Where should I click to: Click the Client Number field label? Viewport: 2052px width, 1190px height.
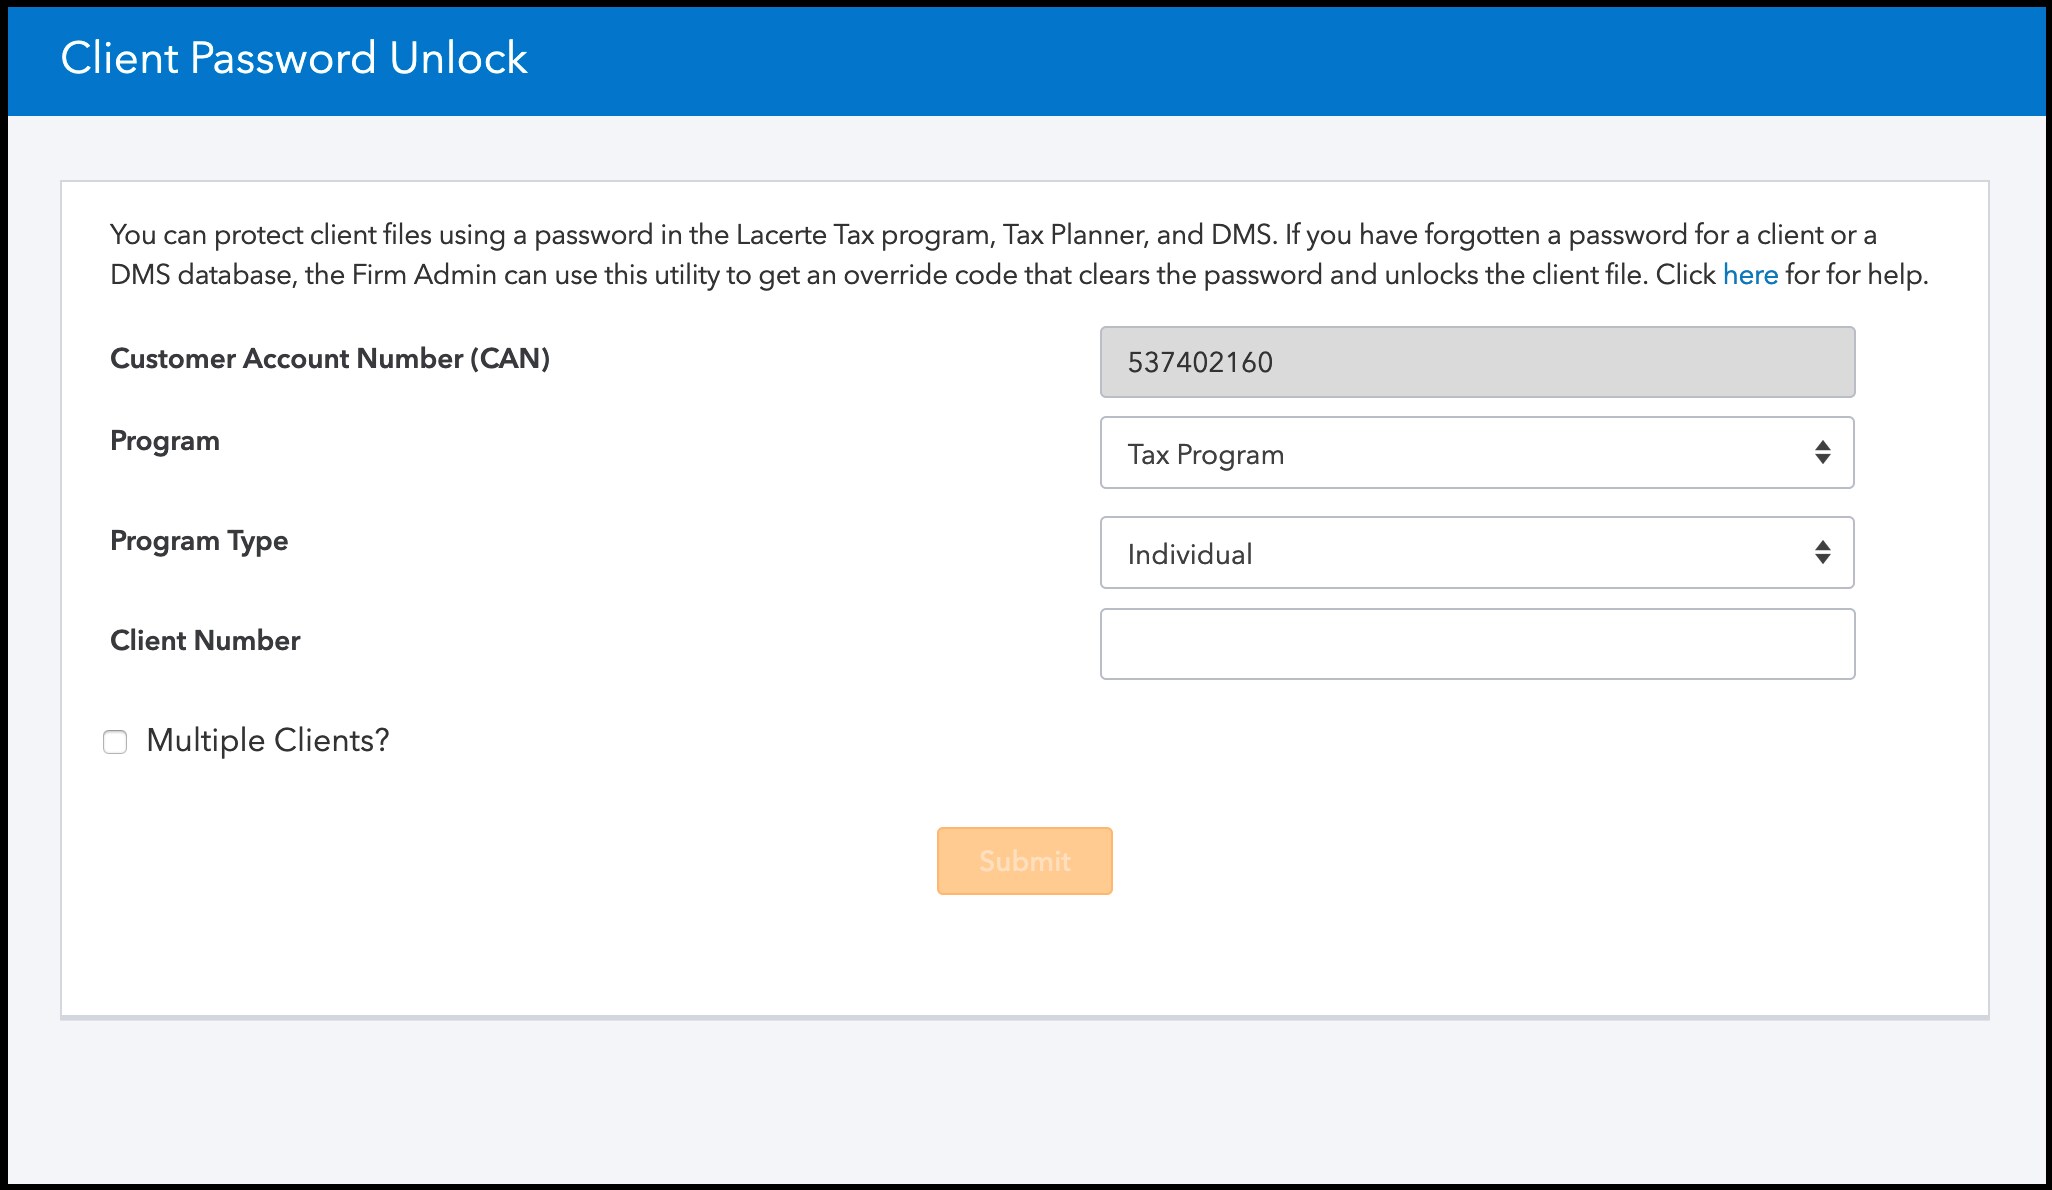click(205, 641)
